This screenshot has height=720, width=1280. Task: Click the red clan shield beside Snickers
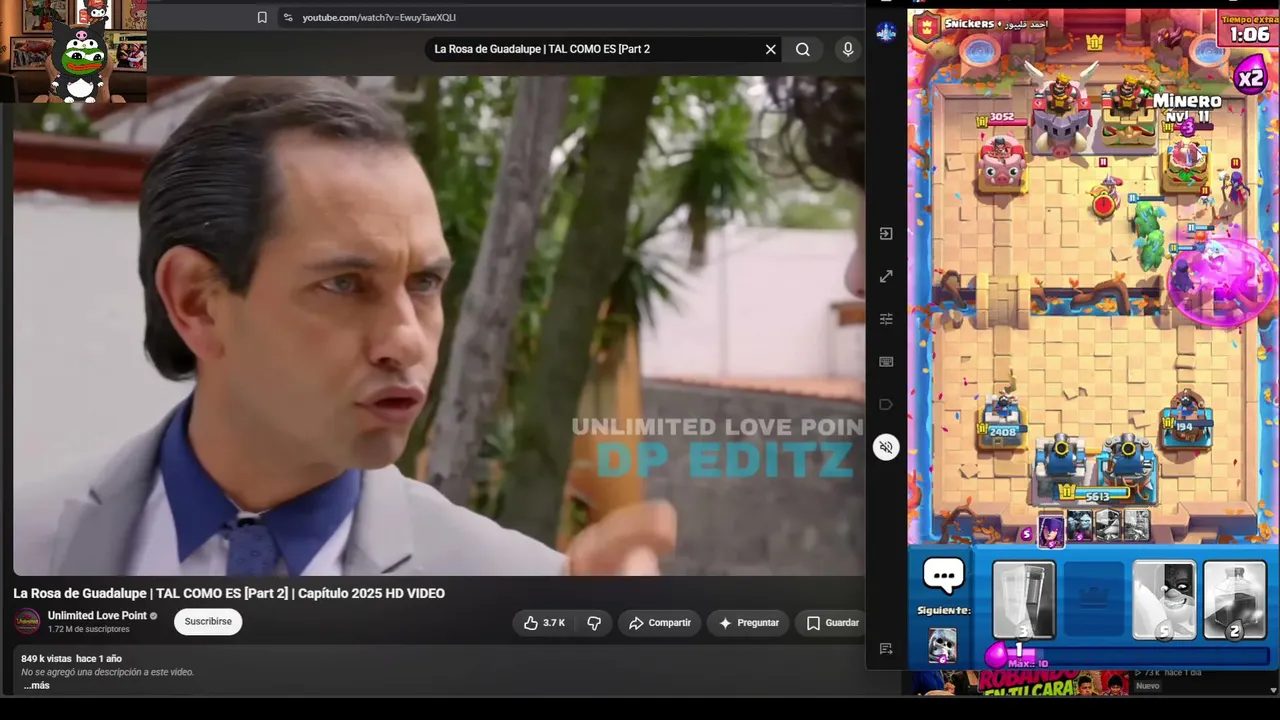927,27
